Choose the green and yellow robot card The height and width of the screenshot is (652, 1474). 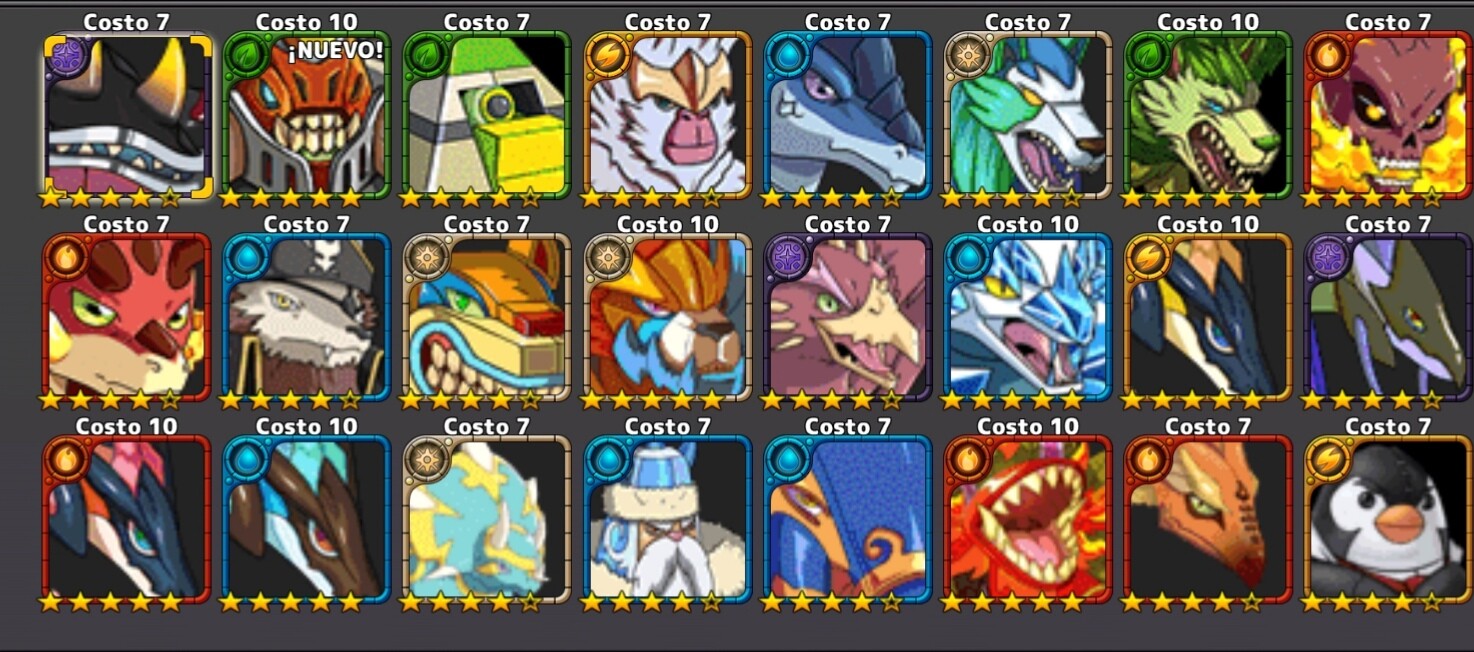(x=487, y=115)
